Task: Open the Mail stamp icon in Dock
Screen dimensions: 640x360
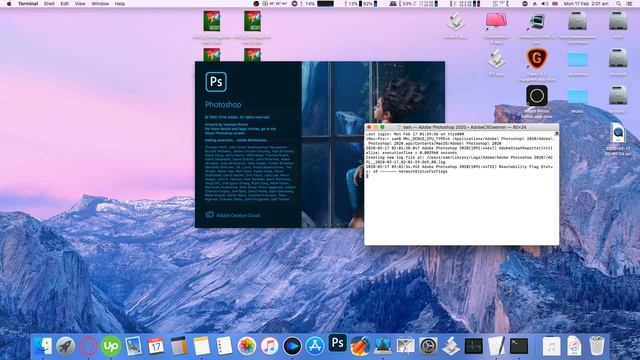Action: (x=133, y=346)
